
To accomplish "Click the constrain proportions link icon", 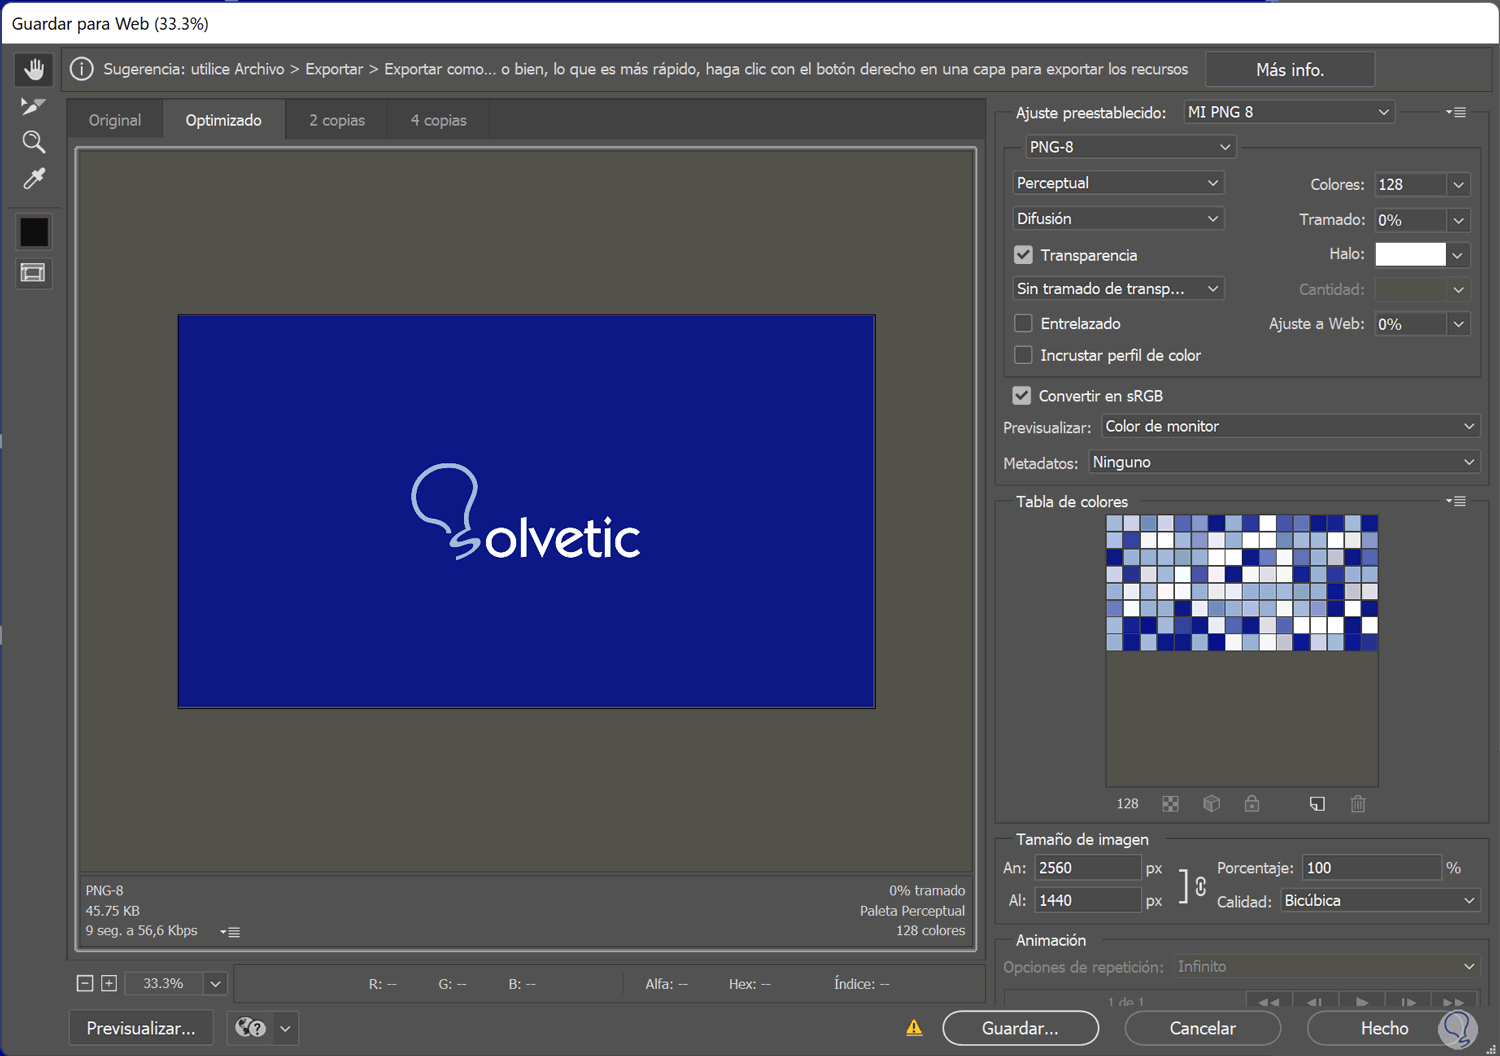I will 1200,886.
